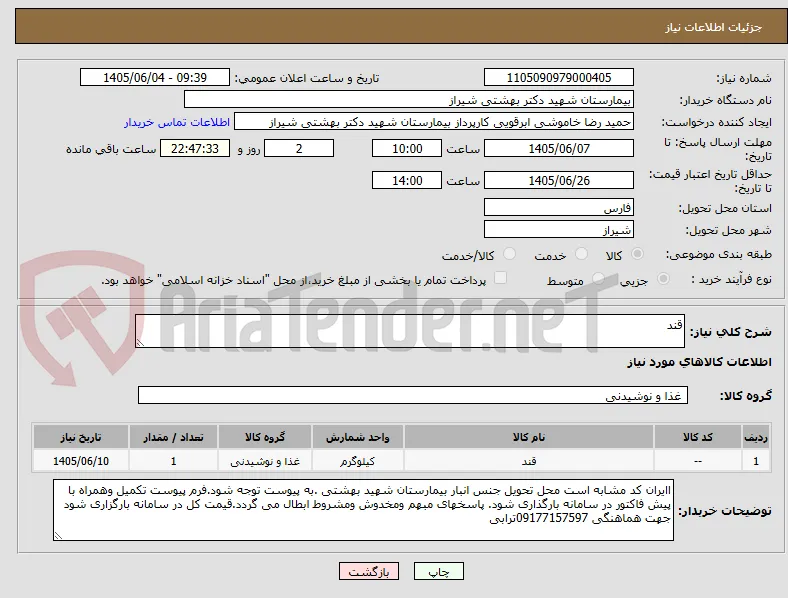Click the گروه کالا field غذا و نوشیدنی
Screen dimensions: 788x598
click(413, 395)
